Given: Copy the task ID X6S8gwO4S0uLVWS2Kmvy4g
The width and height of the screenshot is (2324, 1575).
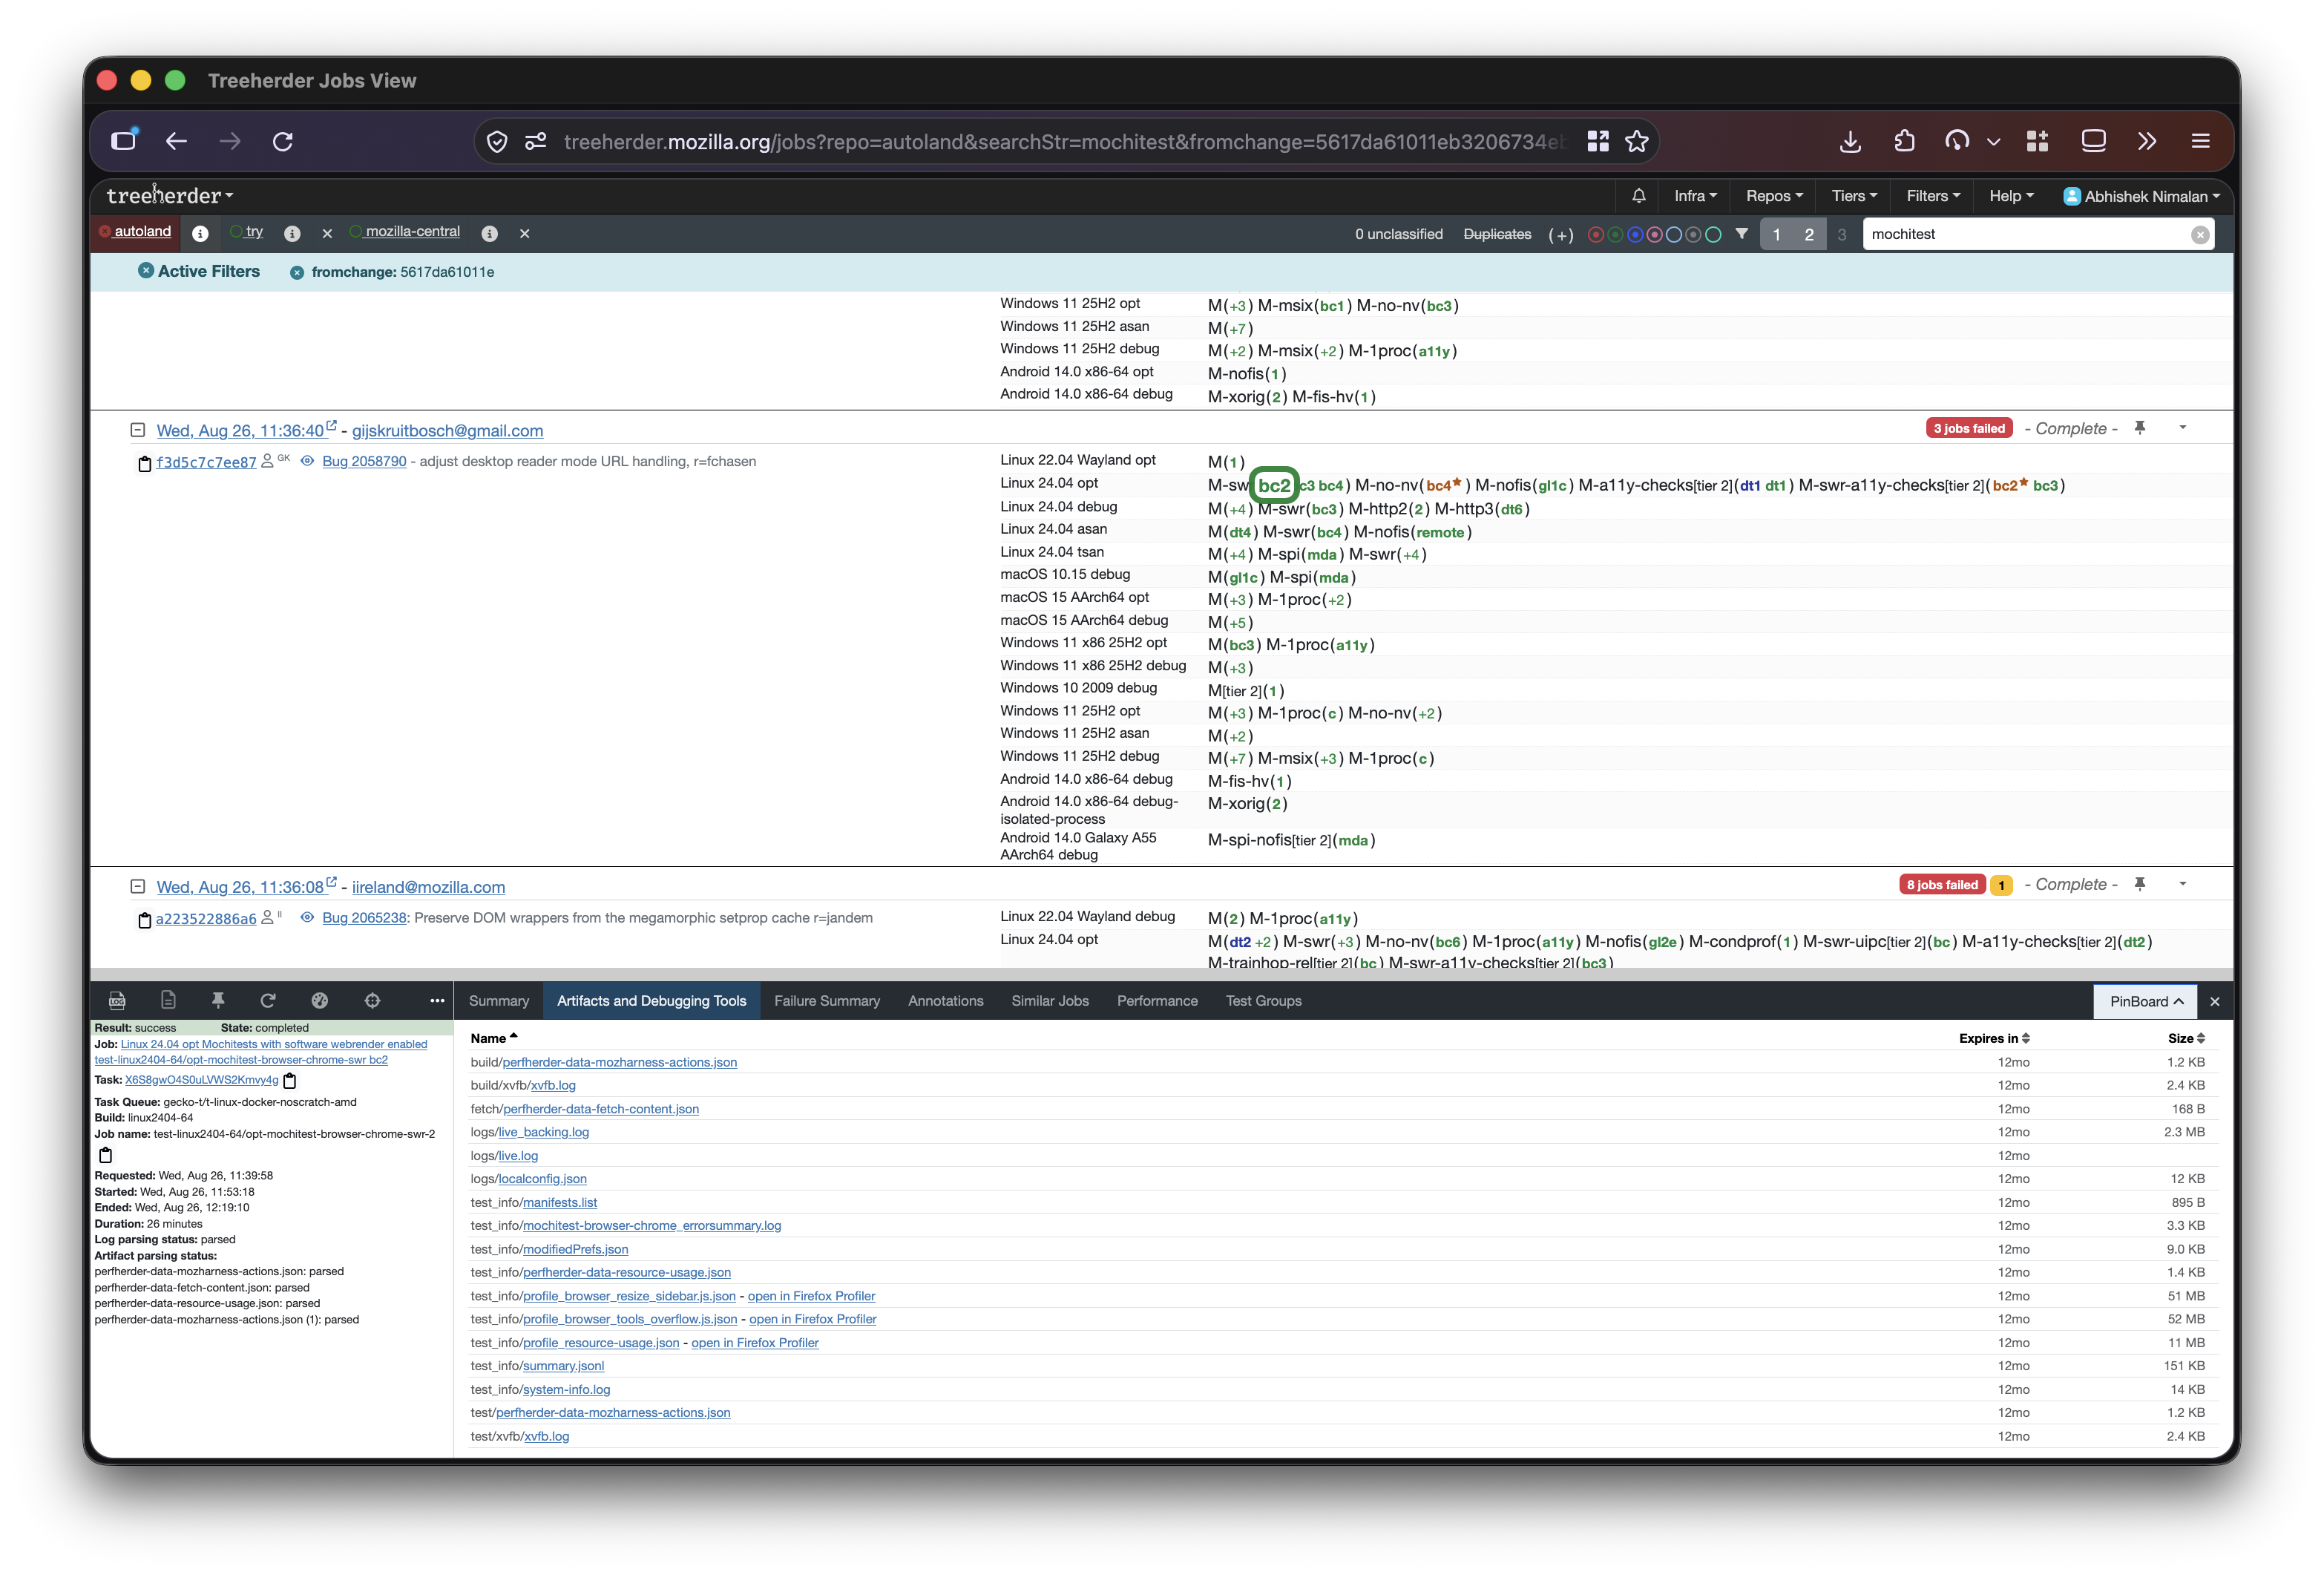Looking at the screenshot, I should point(290,1080).
